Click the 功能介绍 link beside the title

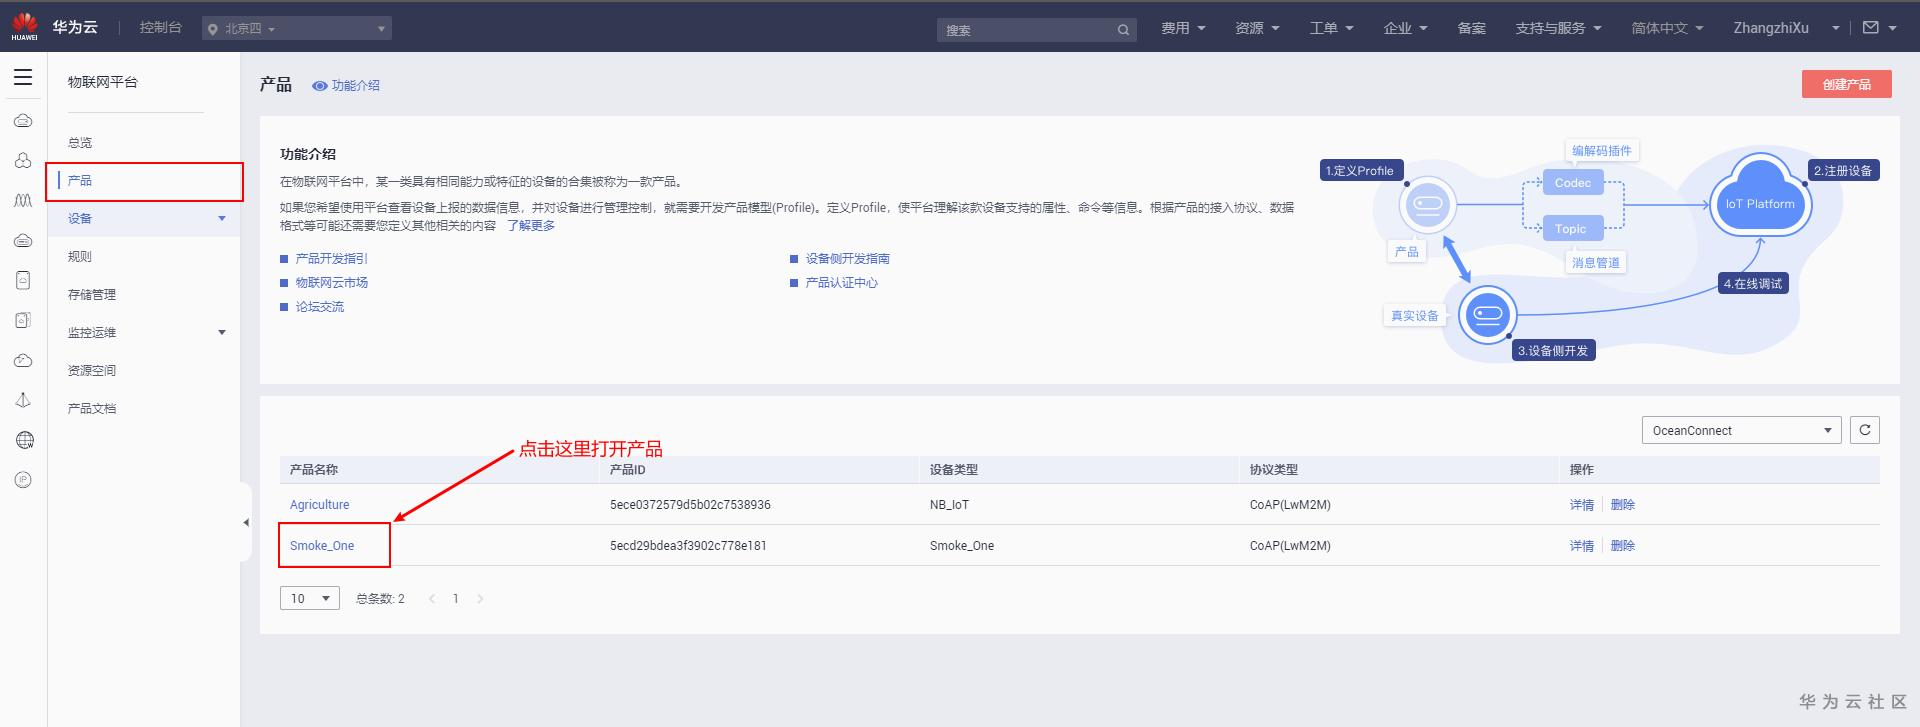click(x=356, y=86)
